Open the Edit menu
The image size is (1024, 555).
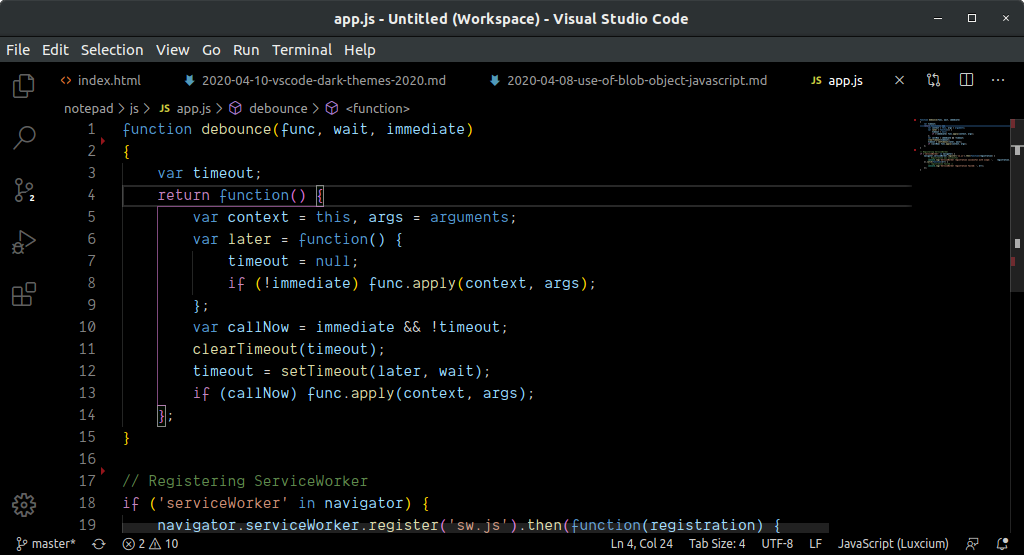click(56, 50)
